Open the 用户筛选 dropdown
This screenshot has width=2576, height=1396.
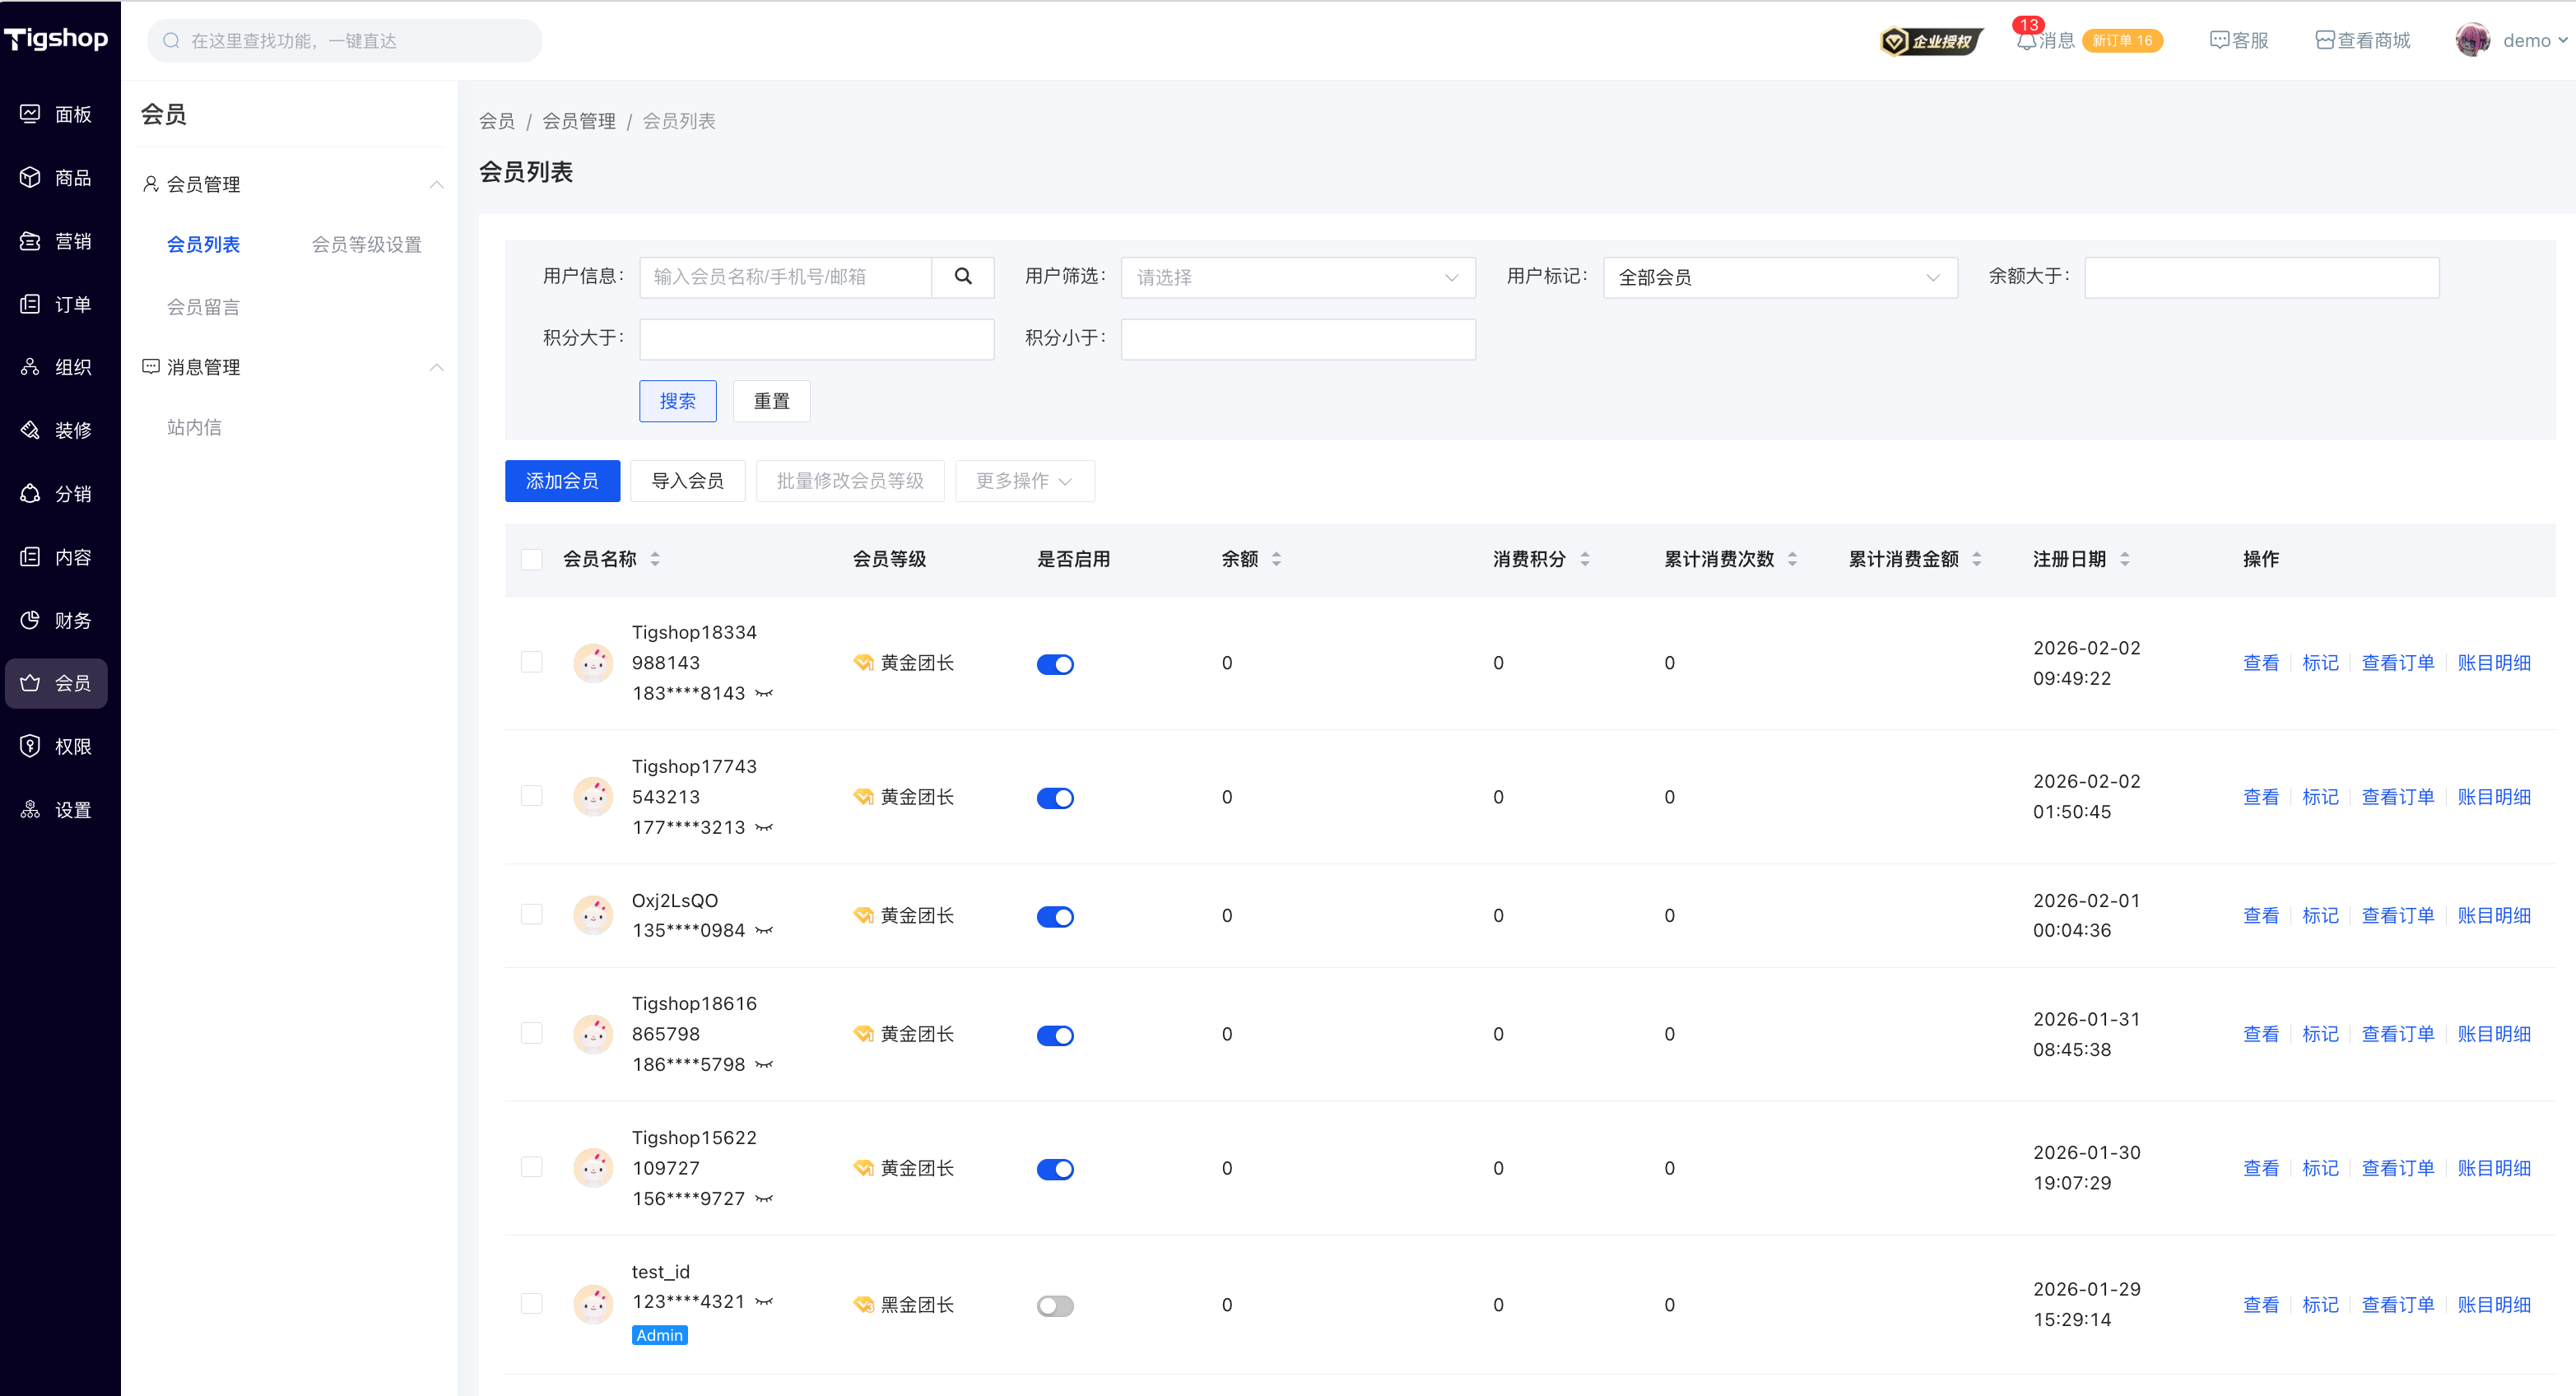[x=1297, y=277]
